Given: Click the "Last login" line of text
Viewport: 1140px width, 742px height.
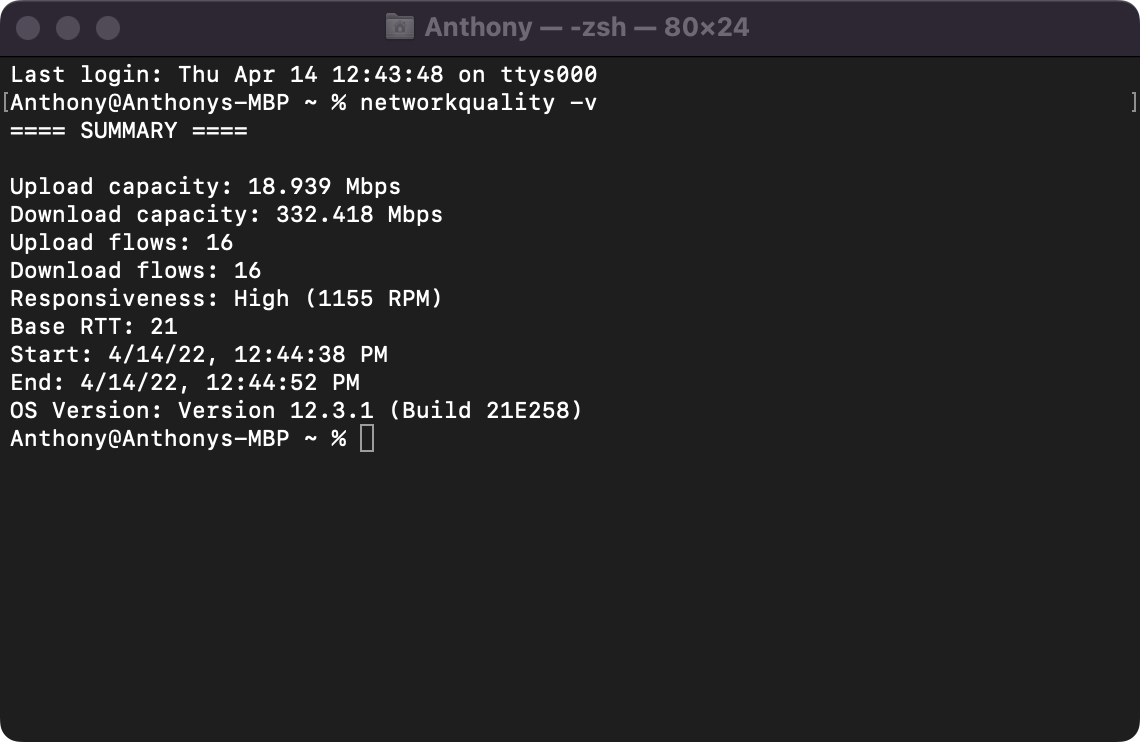Looking at the screenshot, I should (x=304, y=74).
